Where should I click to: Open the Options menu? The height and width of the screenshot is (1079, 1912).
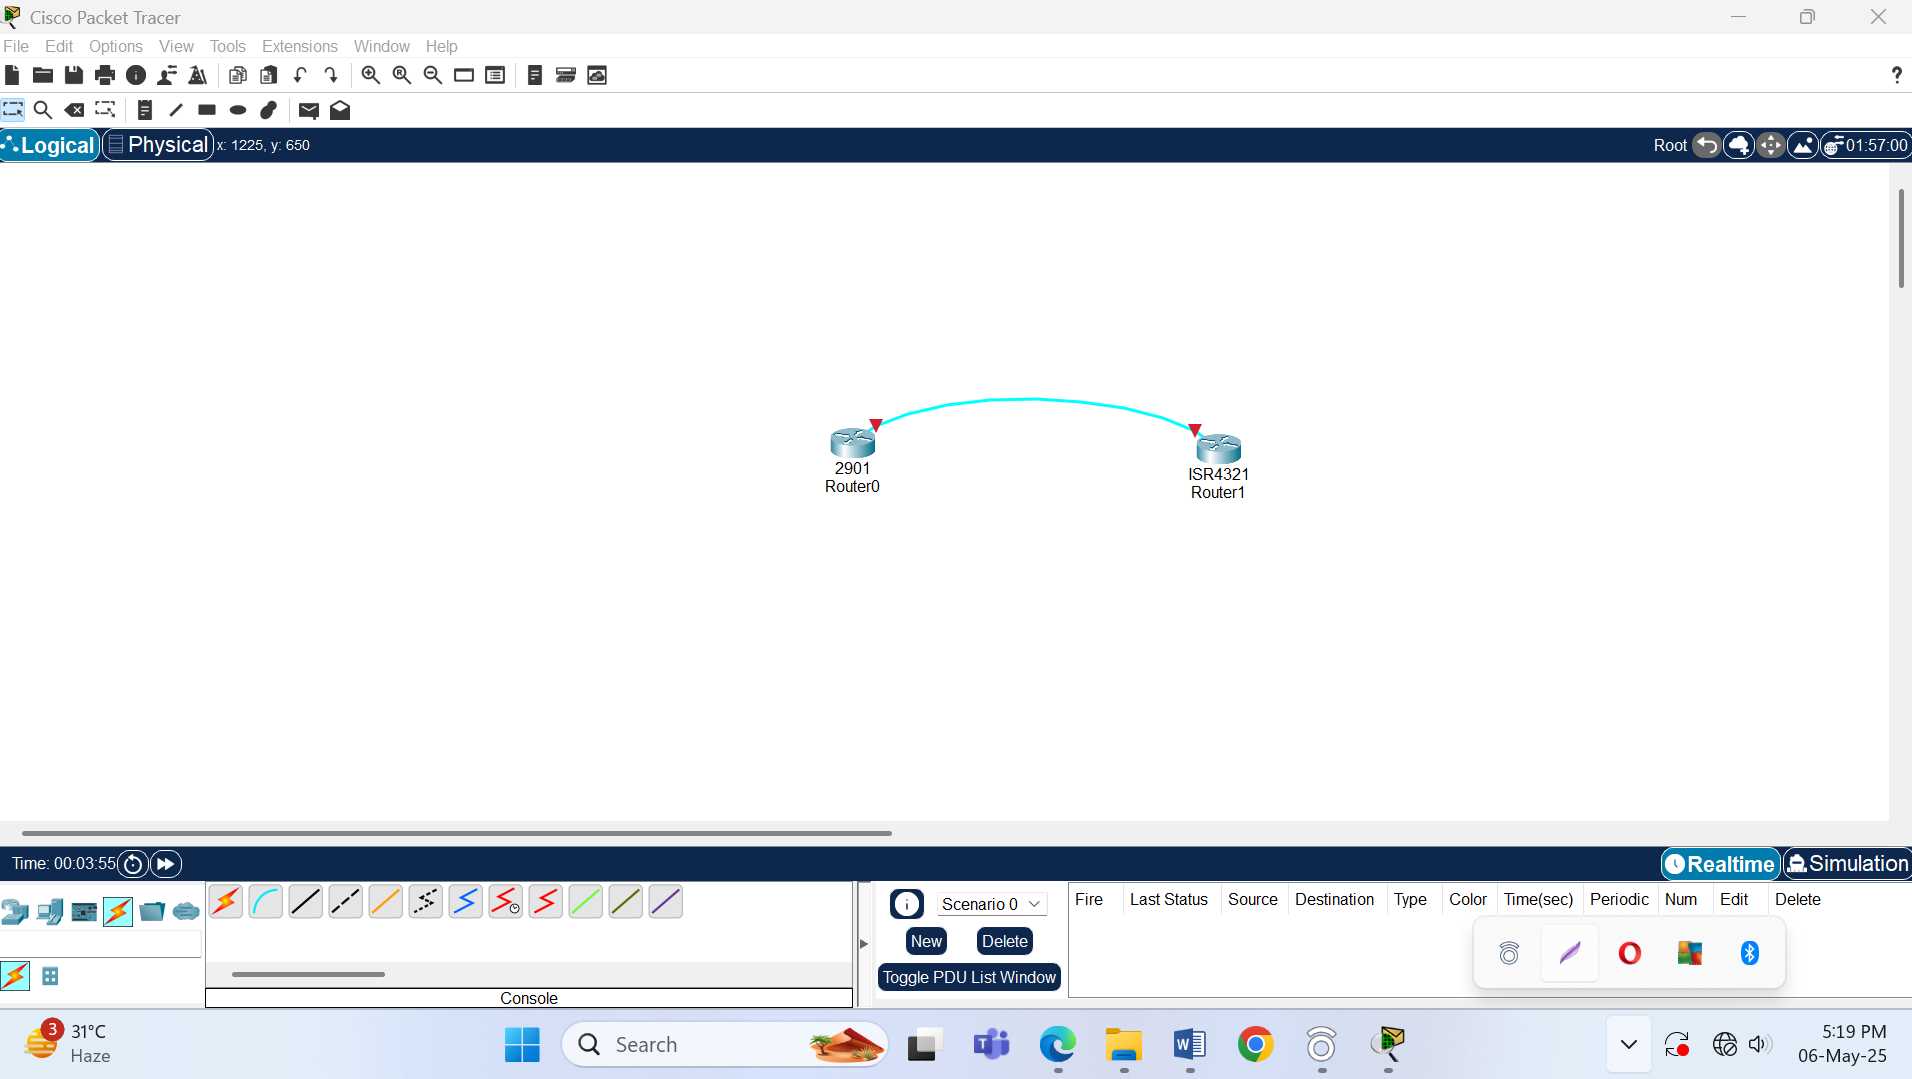[116, 46]
